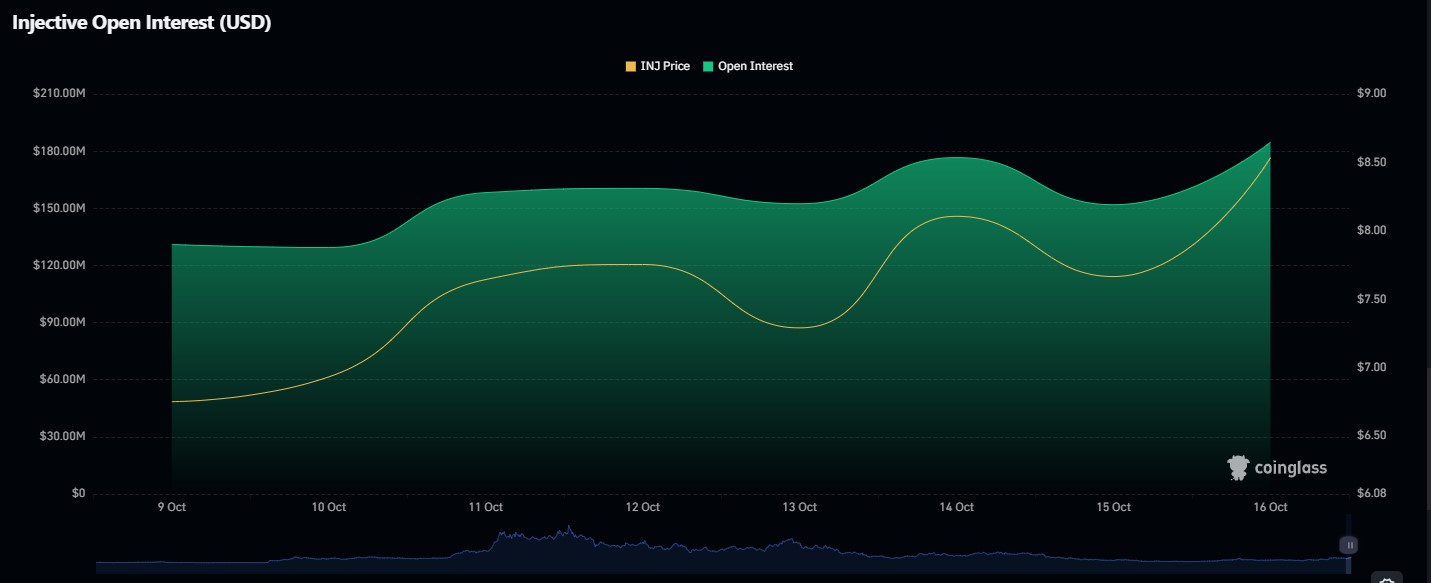Click the 12 Oct date label
Screen dimensions: 1431x583
(x=643, y=507)
